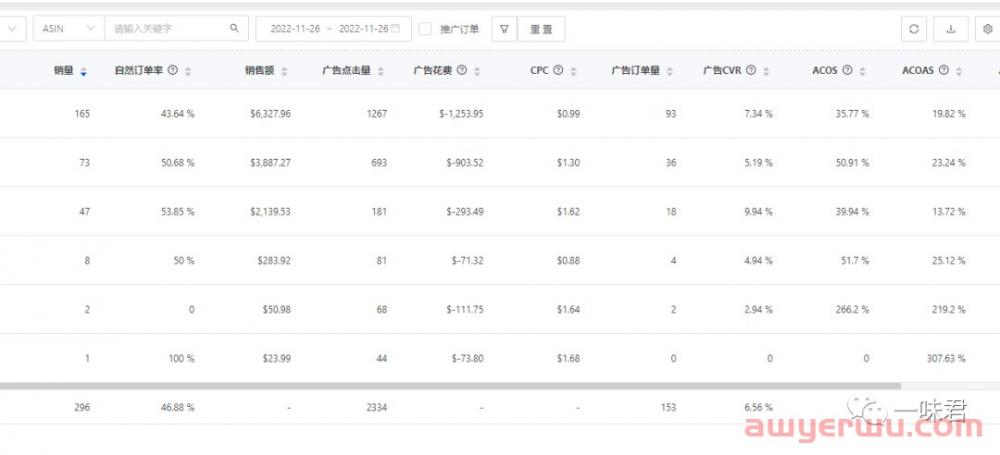
Task: Select total natural order rate 46.88 %
Action: [178, 407]
